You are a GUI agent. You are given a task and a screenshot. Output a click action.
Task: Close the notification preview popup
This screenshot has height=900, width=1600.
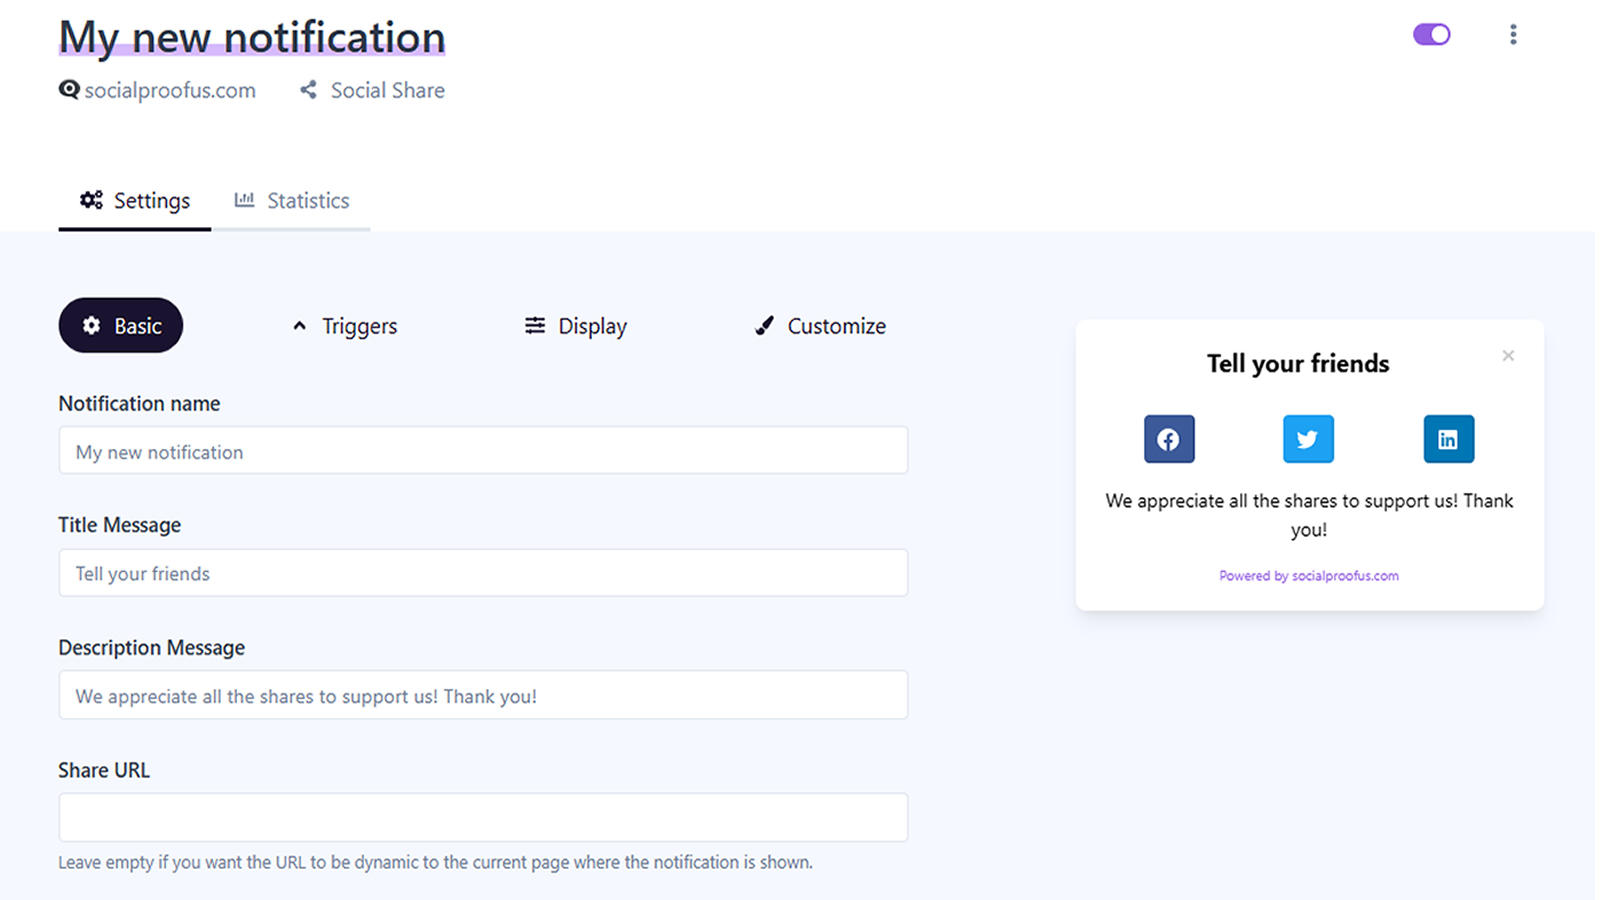tap(1508, 356)
